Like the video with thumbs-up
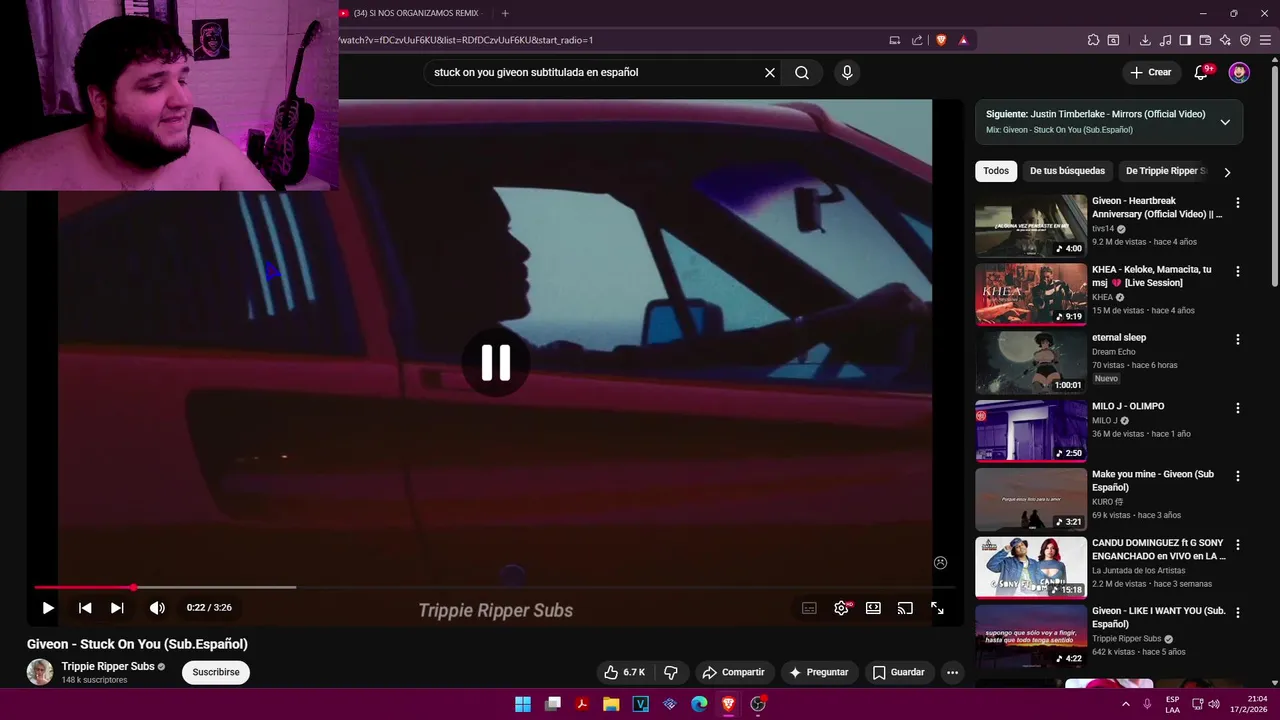1280x720 pixels. (625, 672)
